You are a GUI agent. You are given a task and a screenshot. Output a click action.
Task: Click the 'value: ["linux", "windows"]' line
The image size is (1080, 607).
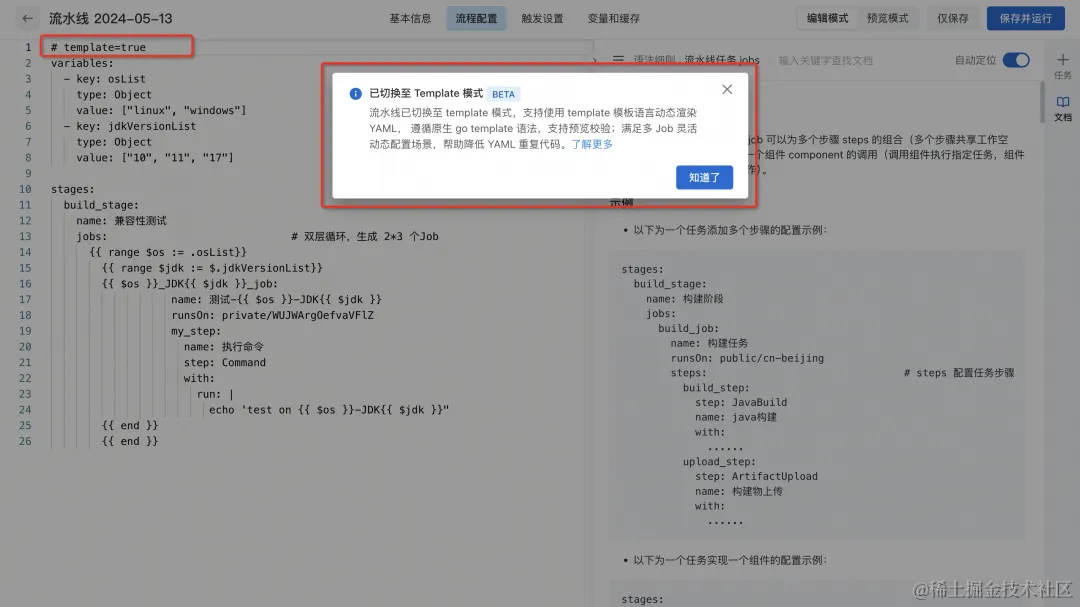point(161,110)
